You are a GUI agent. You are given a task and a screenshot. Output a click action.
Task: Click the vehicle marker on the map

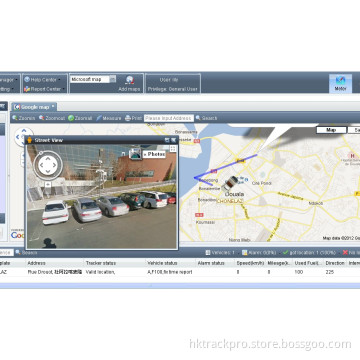230,183
